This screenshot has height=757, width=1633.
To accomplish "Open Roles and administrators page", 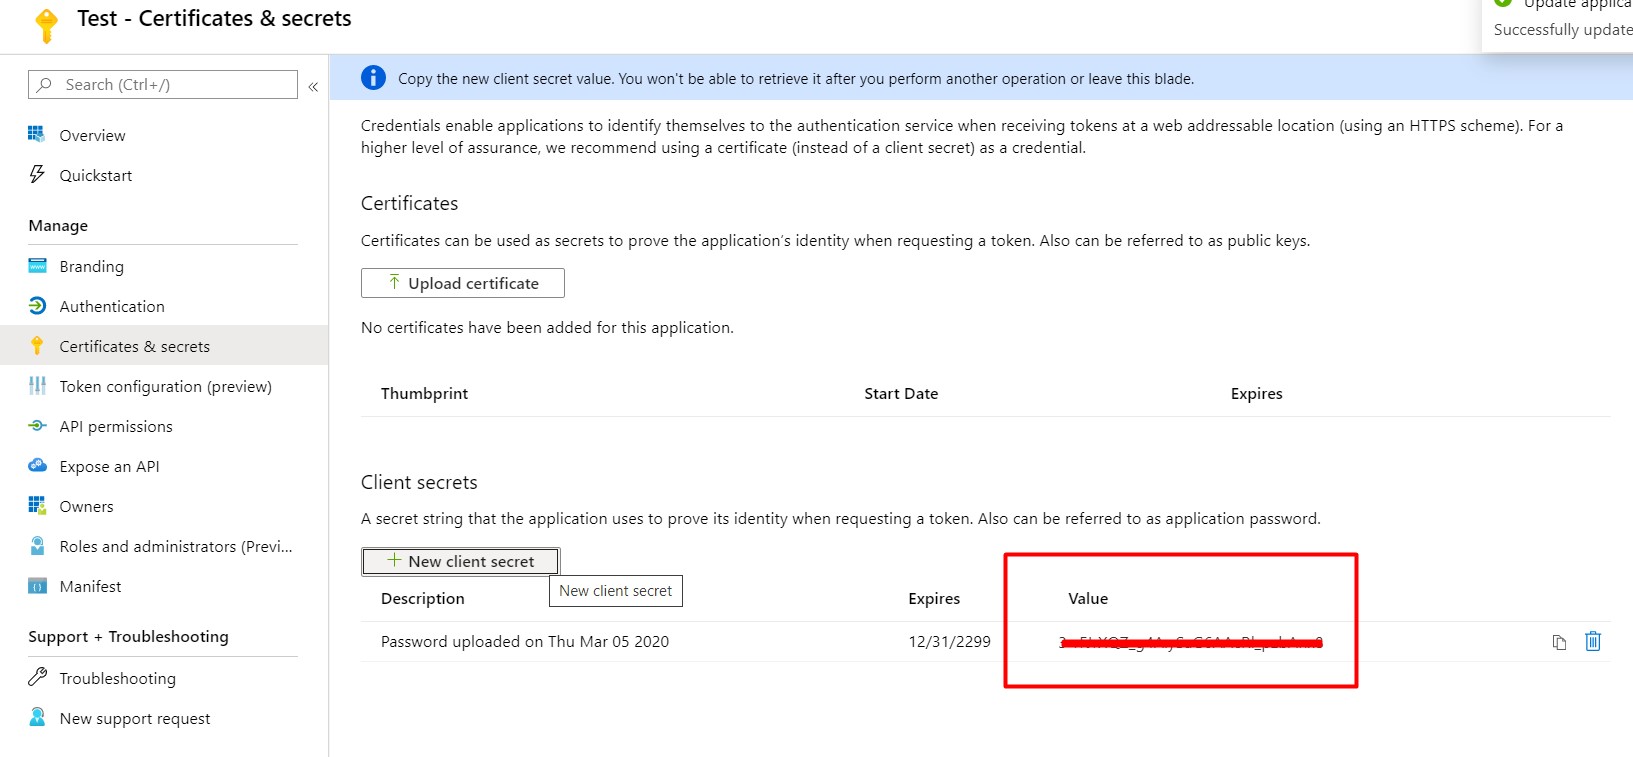I will 175,546.
